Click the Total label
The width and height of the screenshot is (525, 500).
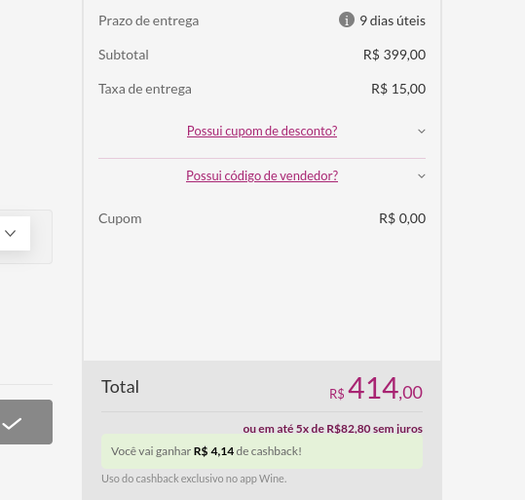pos(120,387)
